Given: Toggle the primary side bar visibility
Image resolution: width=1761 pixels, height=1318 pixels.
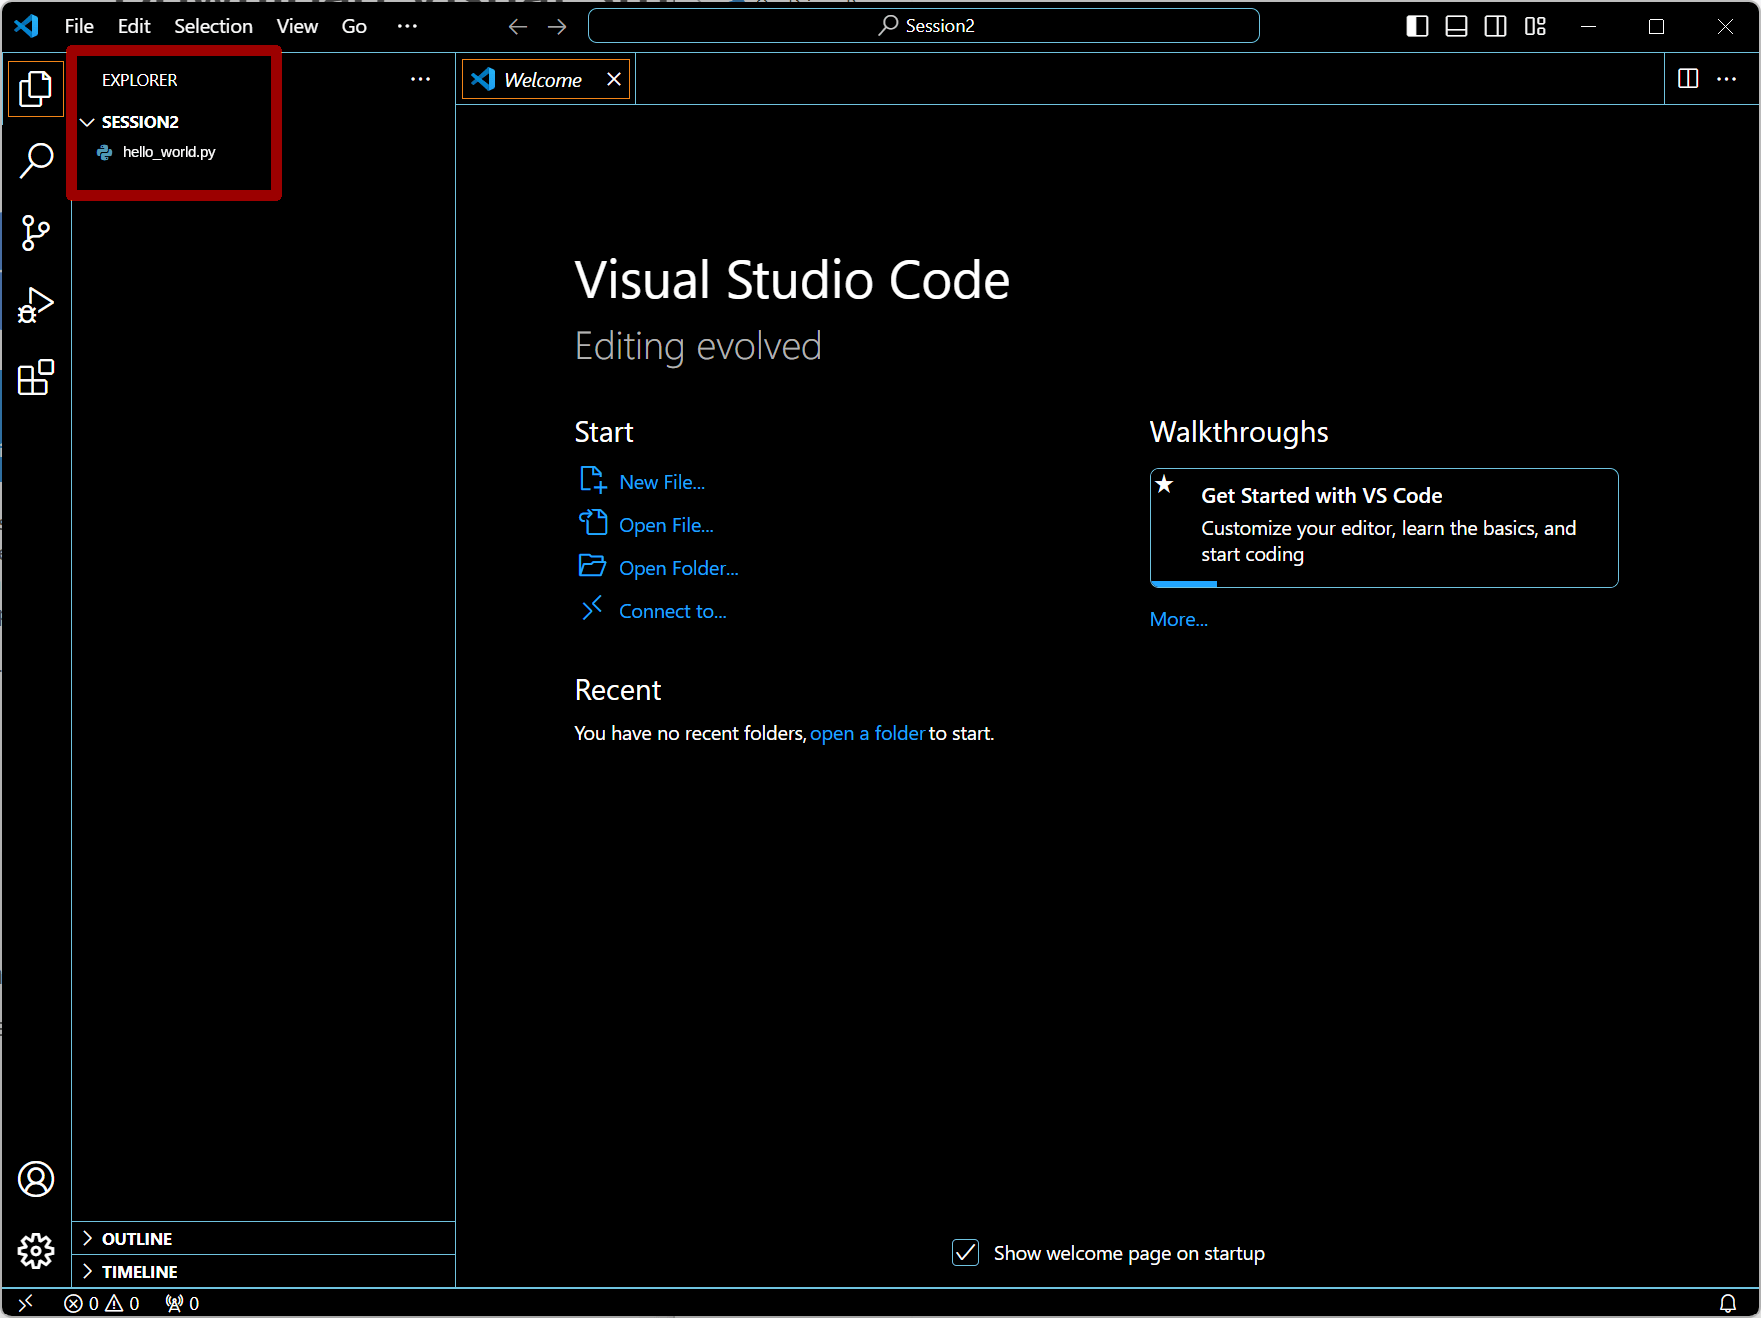Looking at the screenshot, I should [1417, 27].
